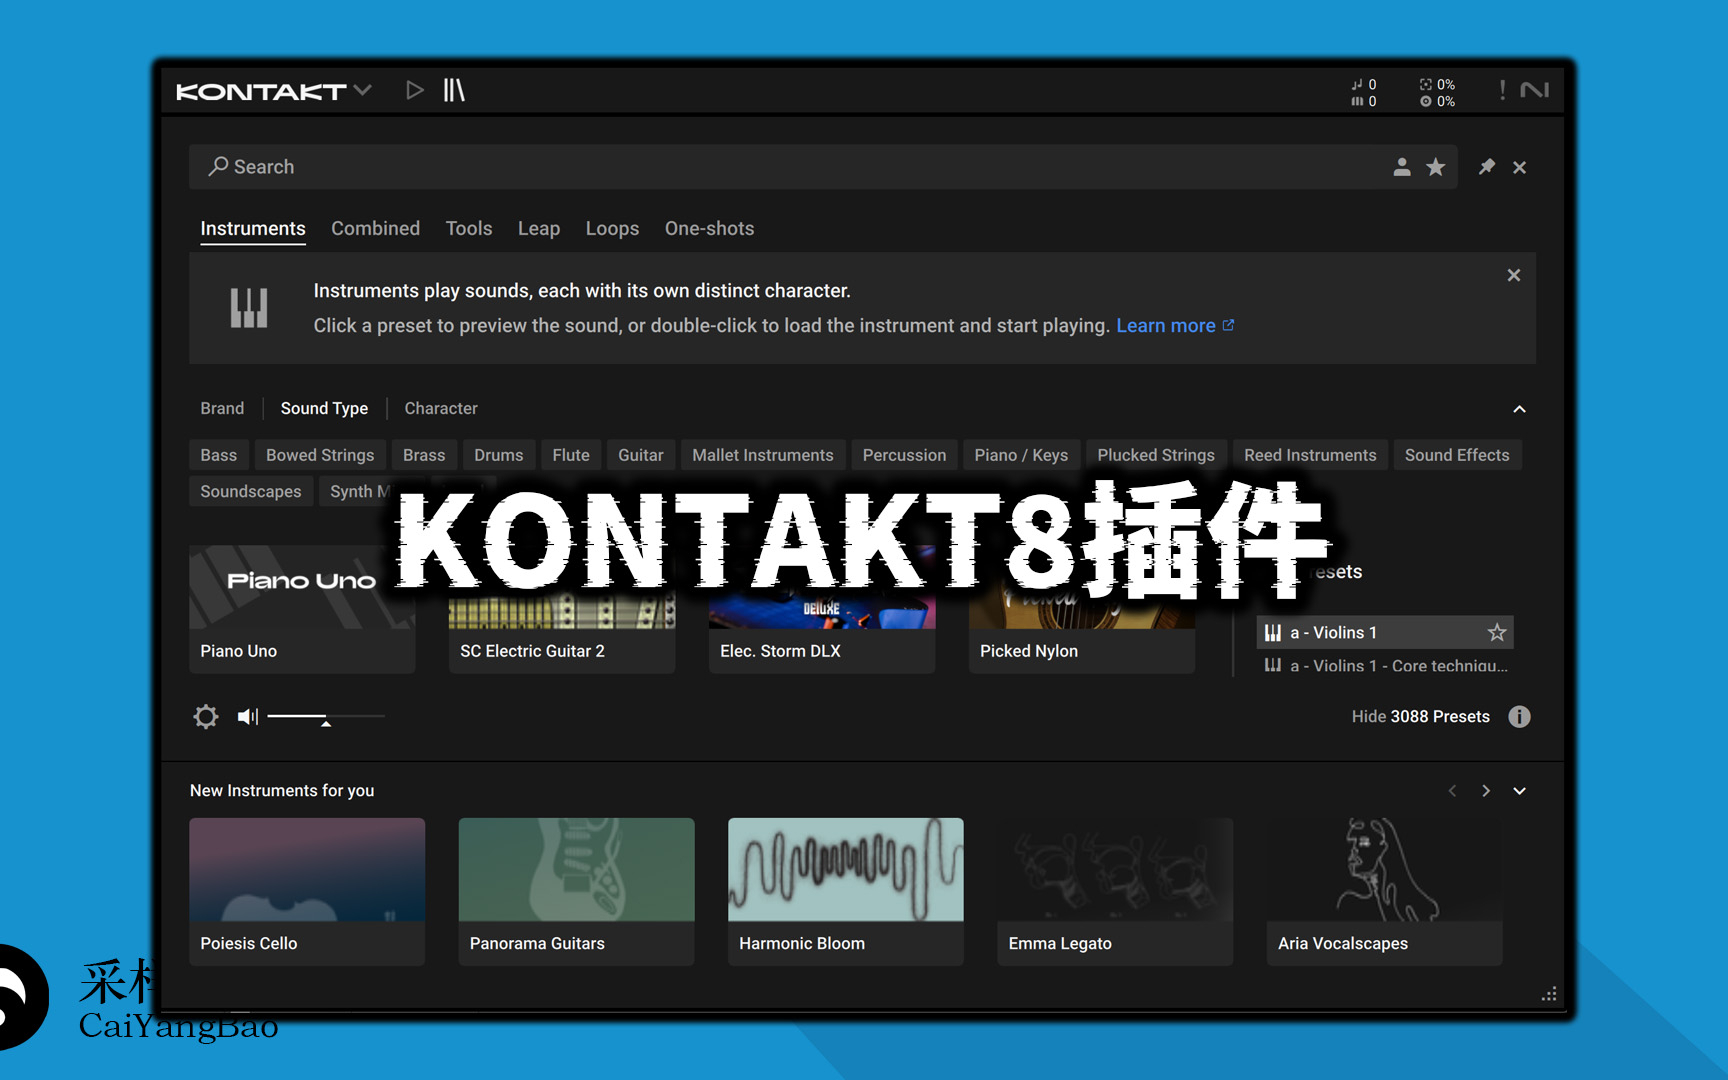Click the user content filter icon
The height and width of the screenshot is (1080, 1728).
click(1401, 167)
